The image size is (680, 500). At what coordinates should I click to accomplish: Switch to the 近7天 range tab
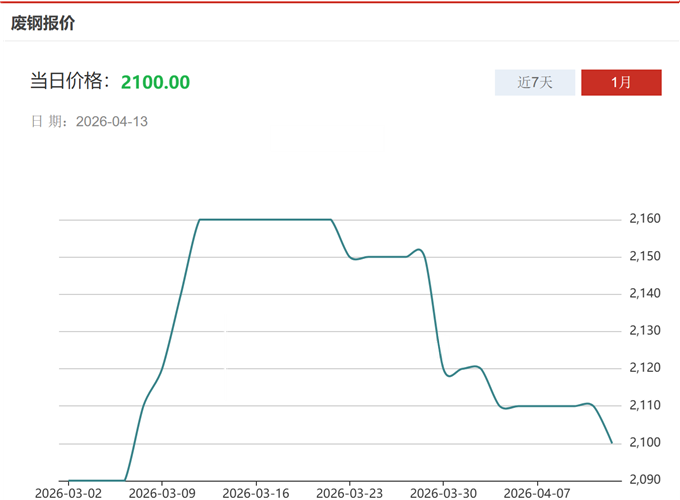tap(535, 82)
